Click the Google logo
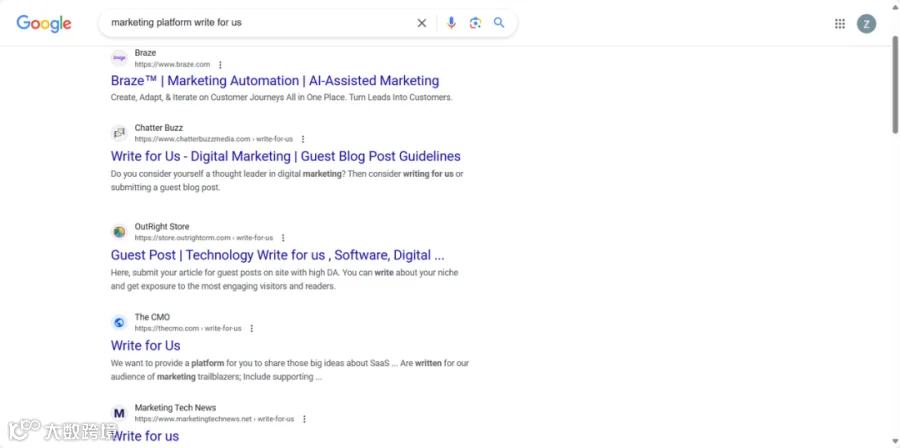 point(44,24)
